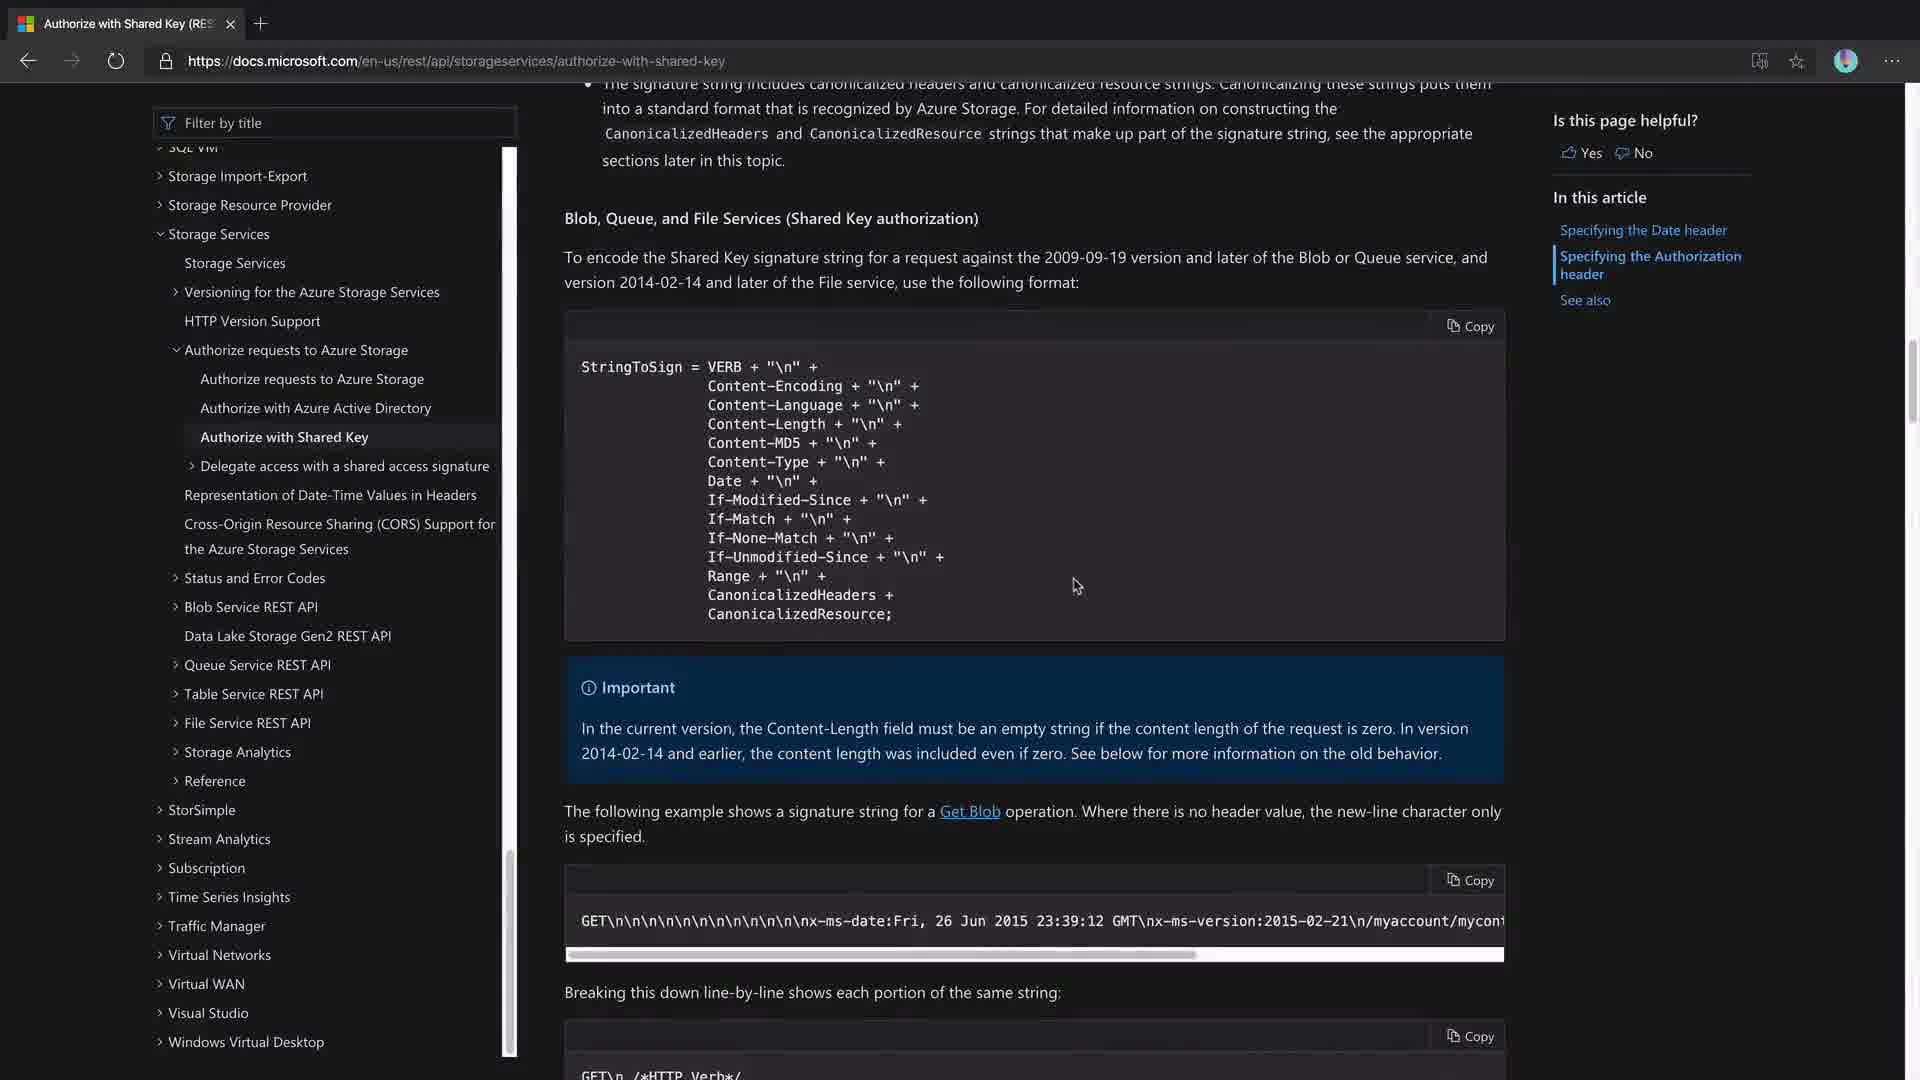Screen dimensions: 1920x1080
Task: Click the browser back arrow
Action: 28,61
